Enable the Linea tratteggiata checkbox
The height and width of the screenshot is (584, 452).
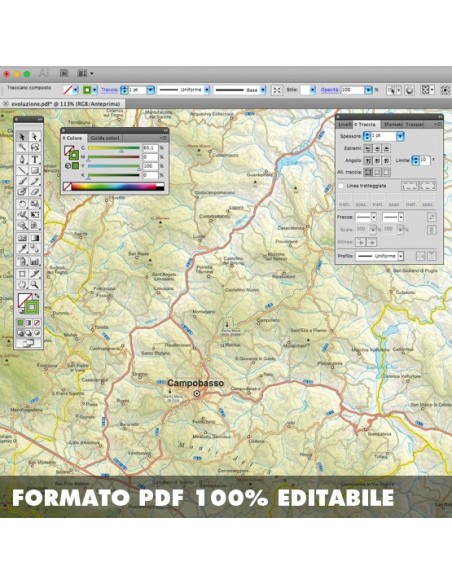[341, 185]
